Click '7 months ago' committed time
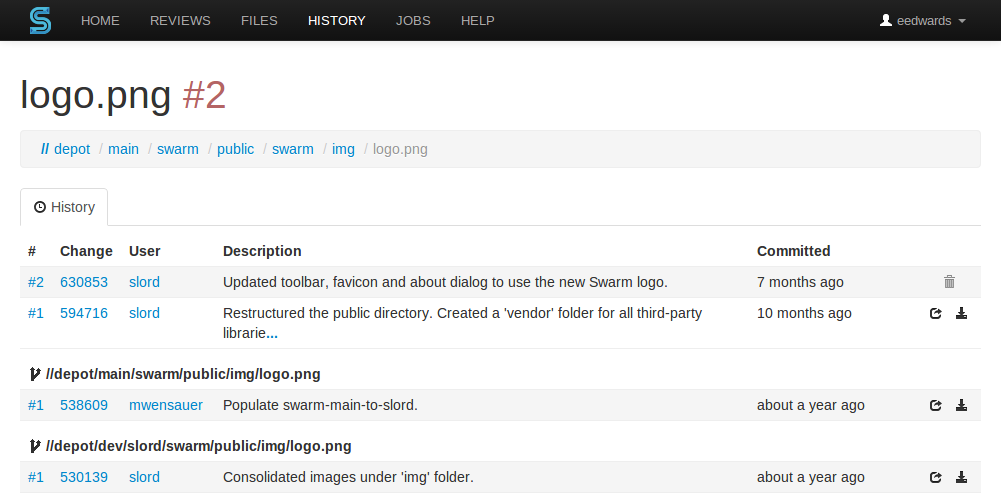 point(800,282)
